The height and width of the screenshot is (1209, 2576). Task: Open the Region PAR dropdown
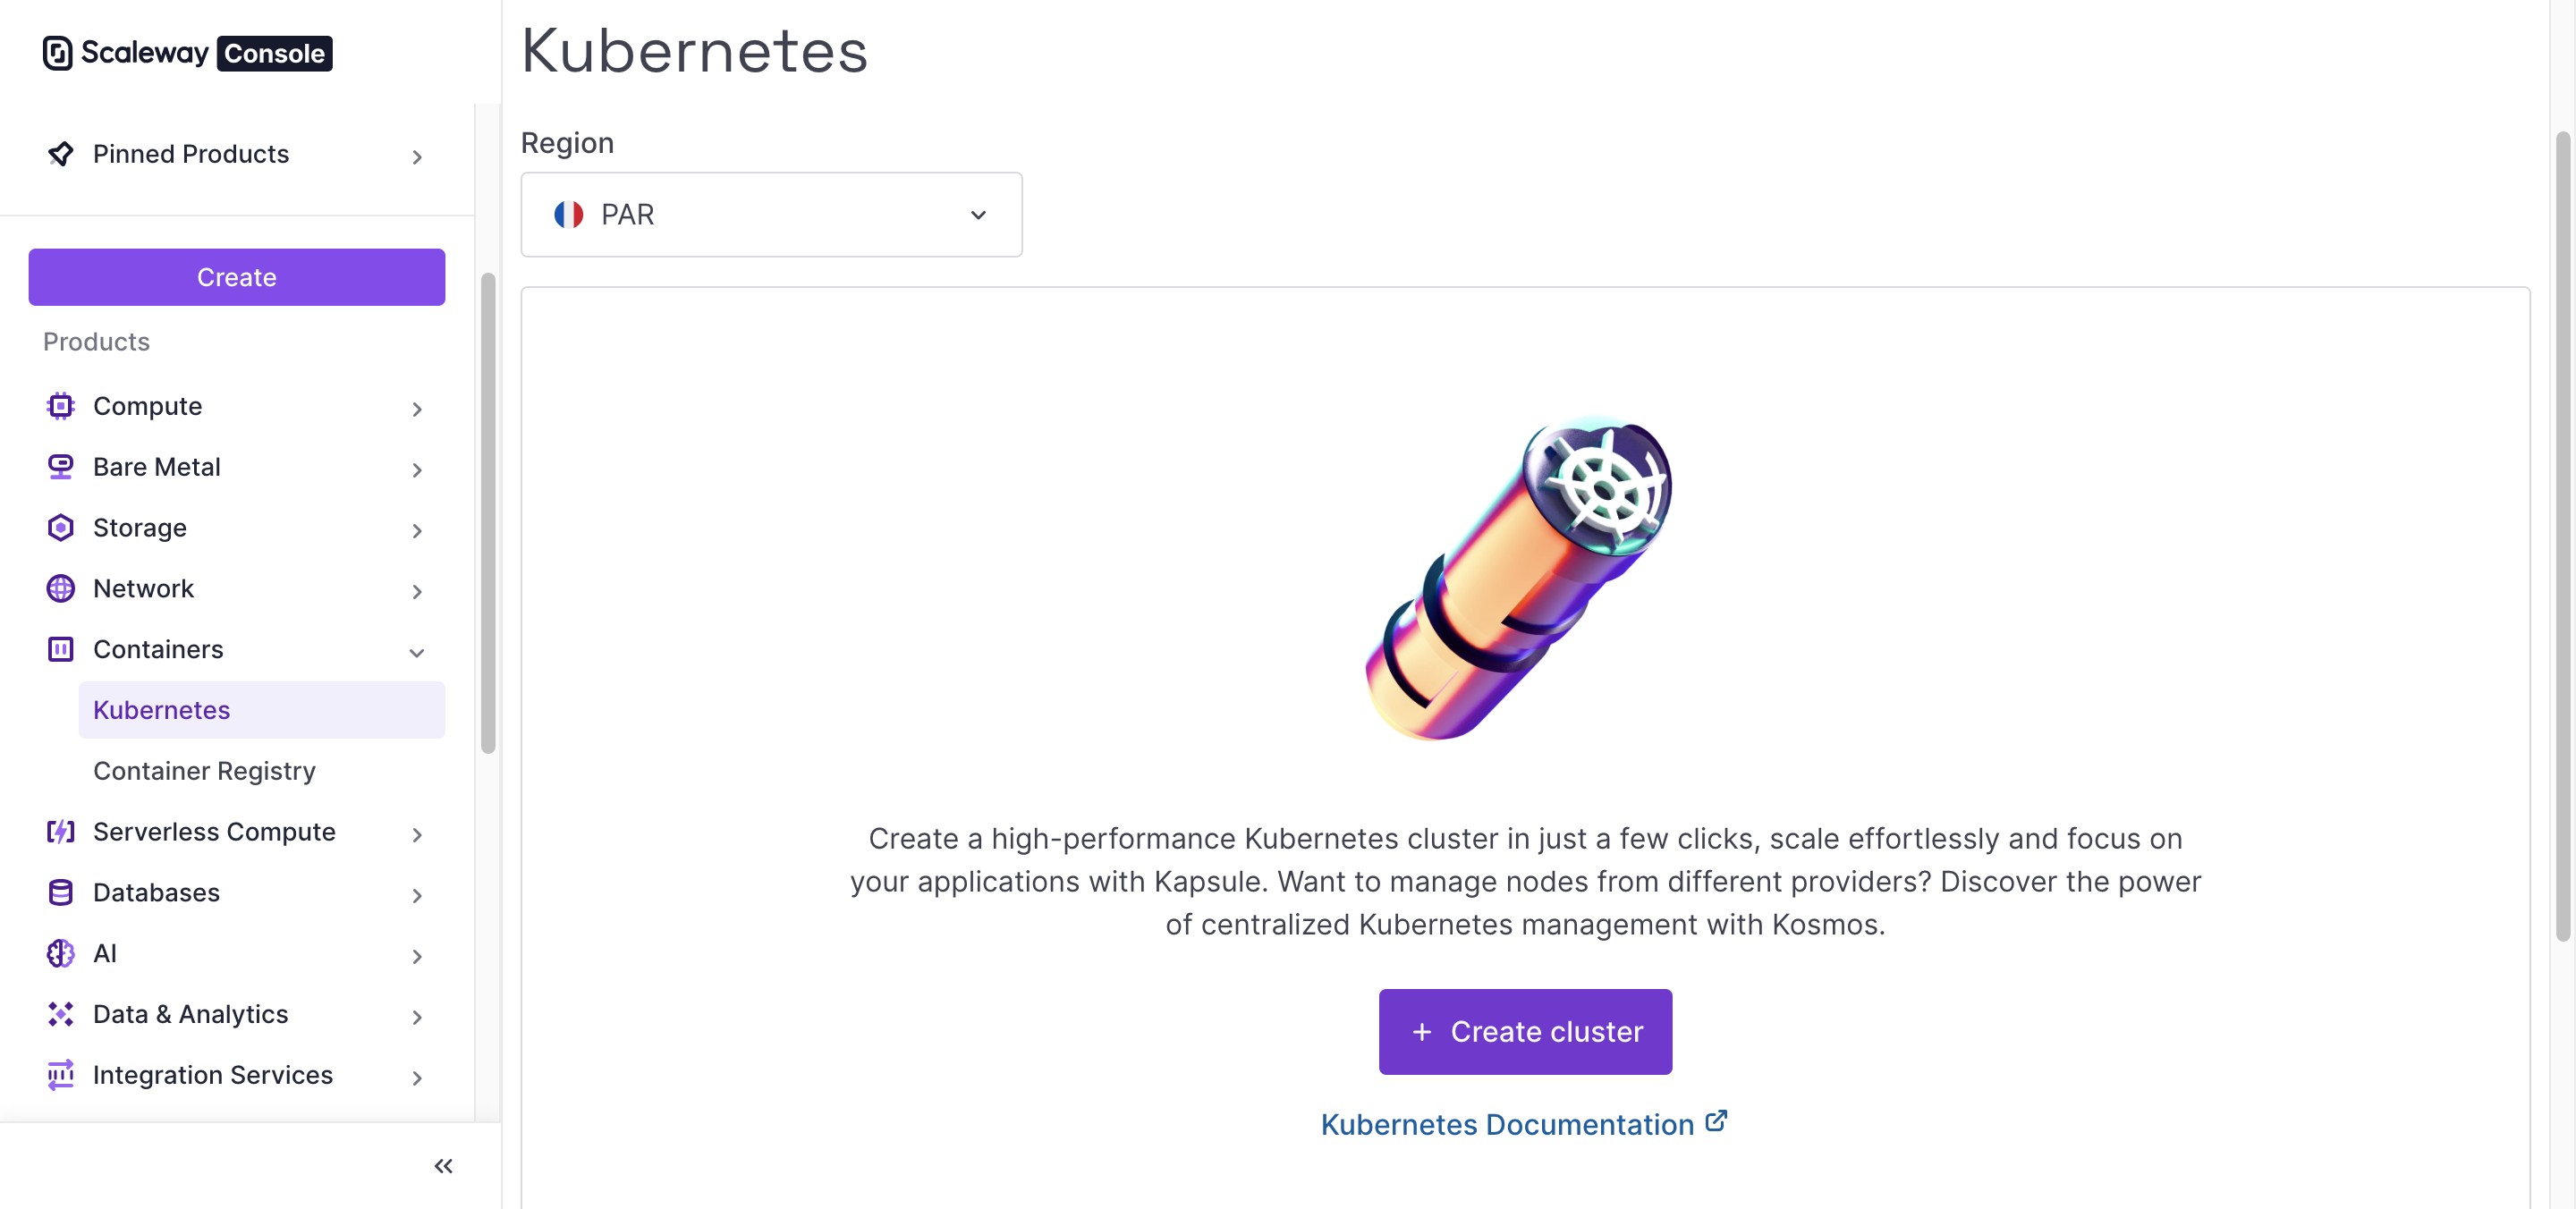click(x=771, y=215)
